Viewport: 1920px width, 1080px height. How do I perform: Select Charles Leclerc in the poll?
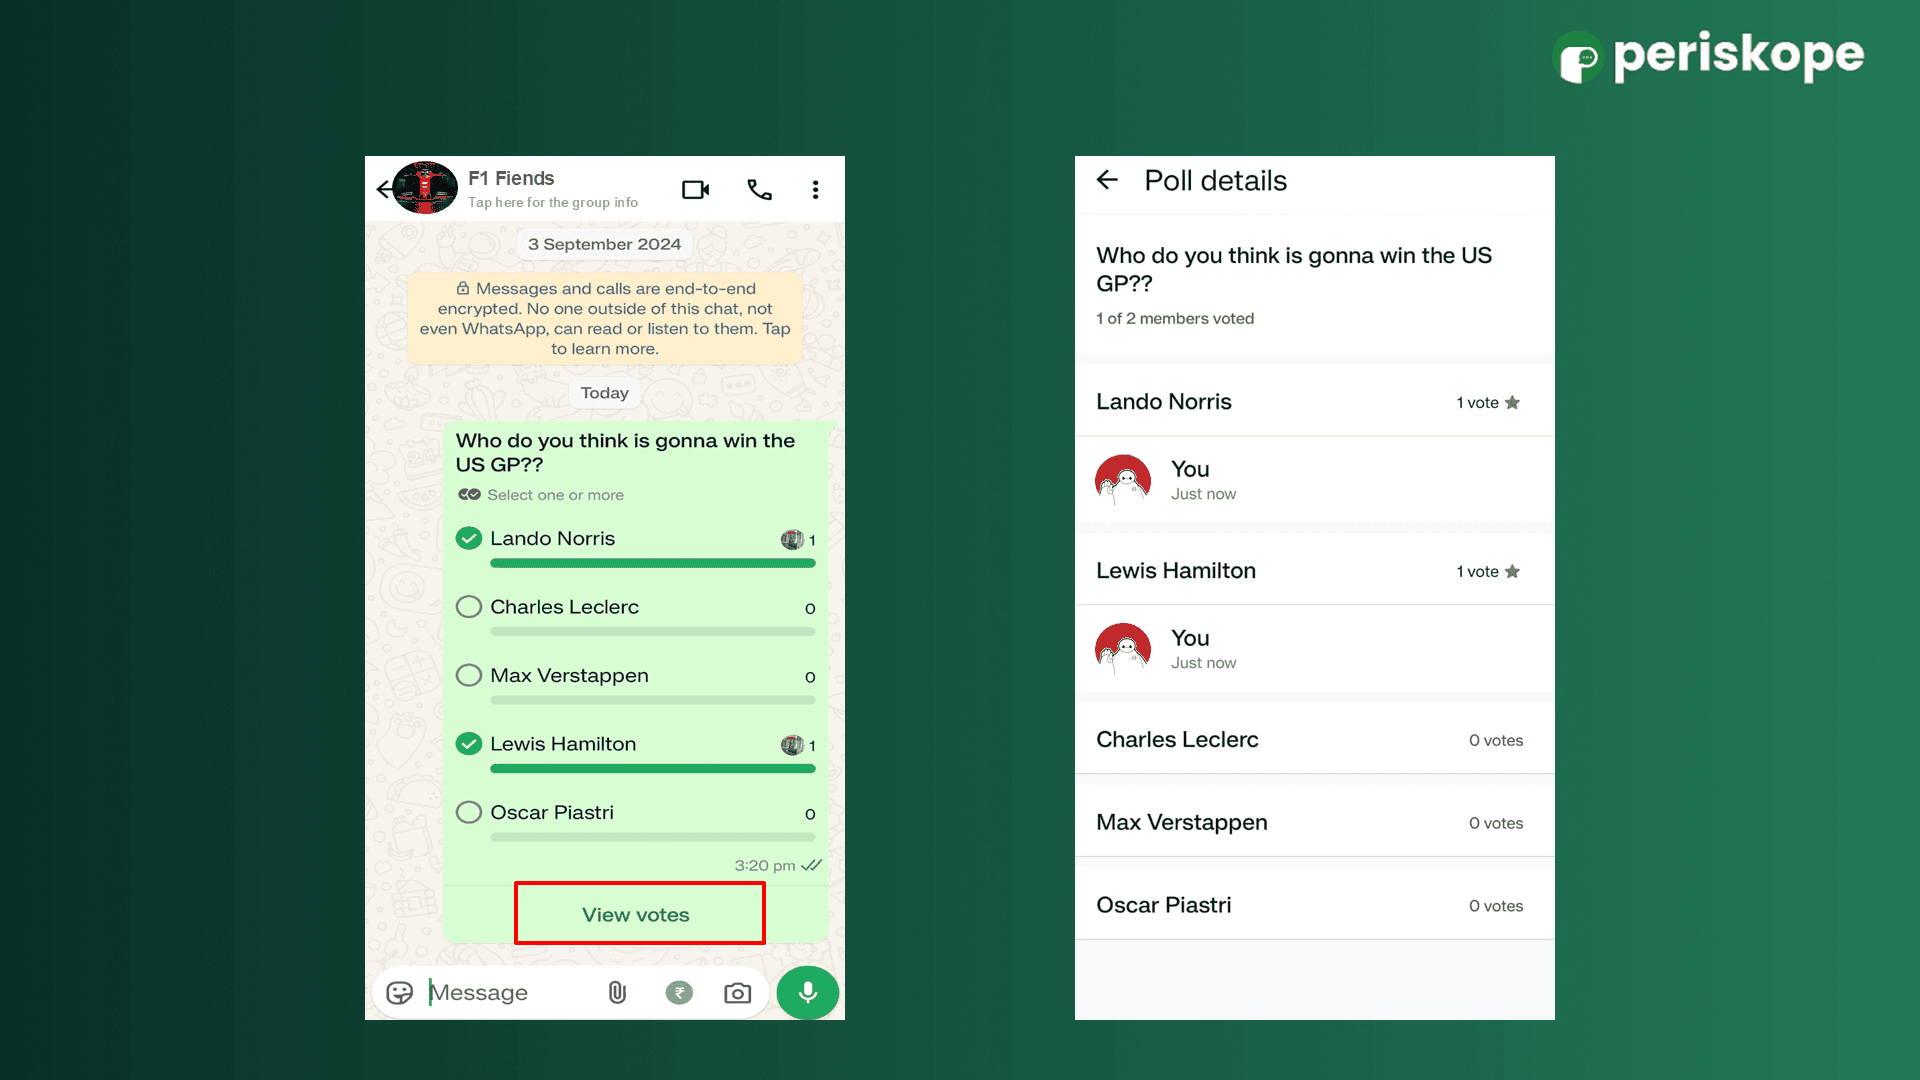pos(469,607)
